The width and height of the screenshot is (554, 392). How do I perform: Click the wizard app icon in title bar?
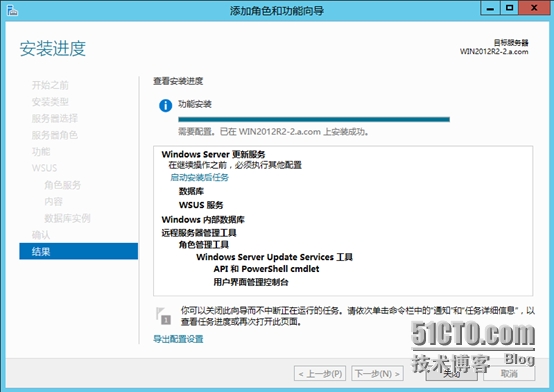click(12, 11)
